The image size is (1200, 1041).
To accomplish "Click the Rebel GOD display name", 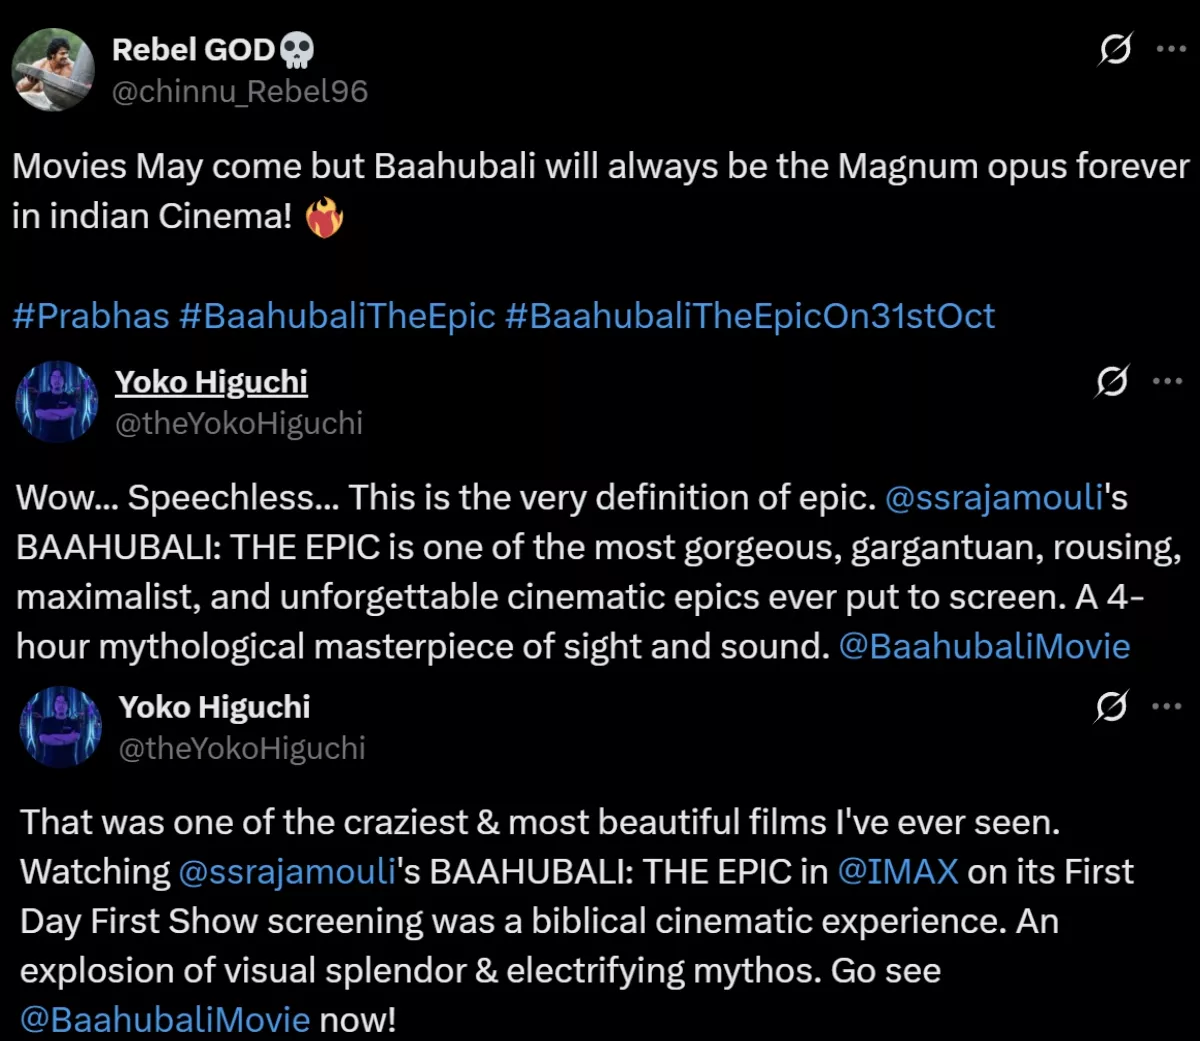I will (x=195, y=48).
